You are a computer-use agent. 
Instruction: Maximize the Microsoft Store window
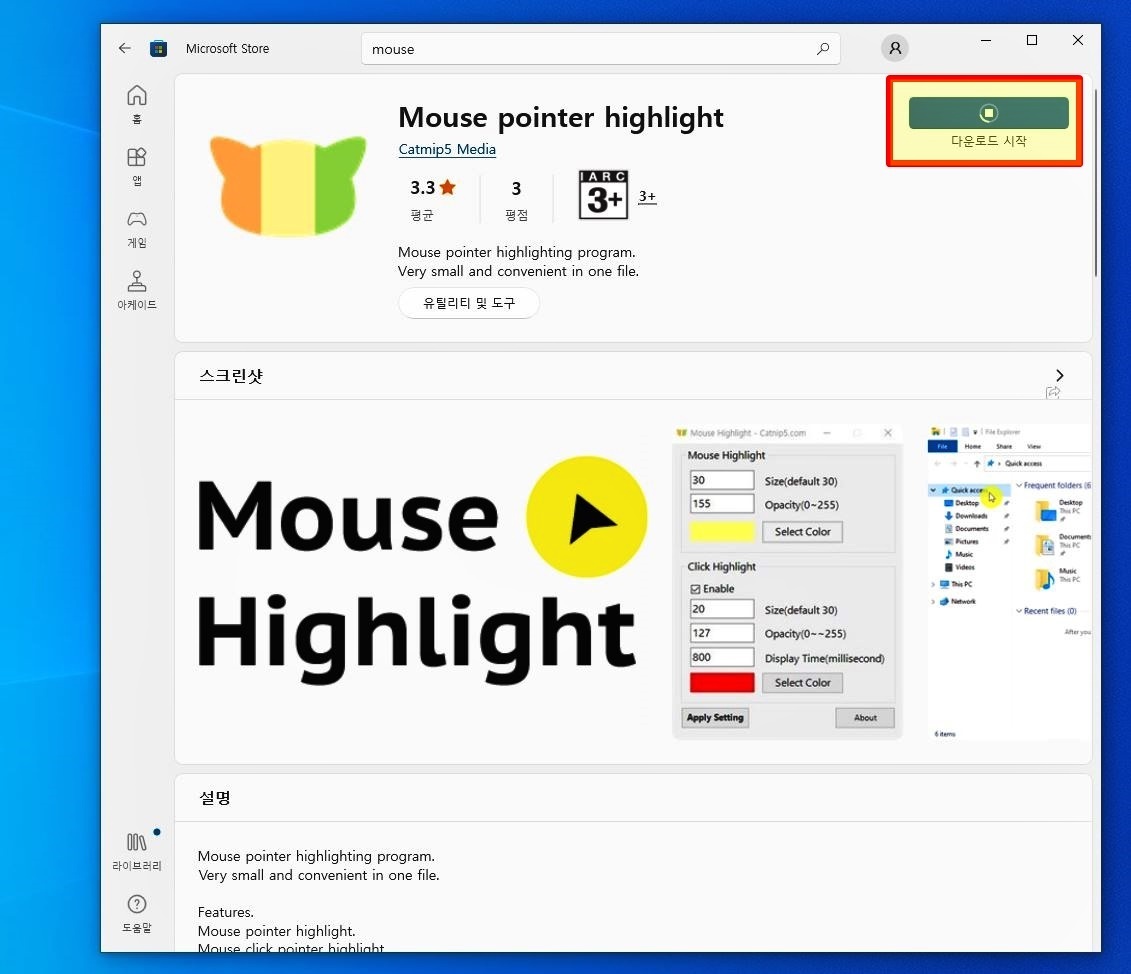point(1031,40)
